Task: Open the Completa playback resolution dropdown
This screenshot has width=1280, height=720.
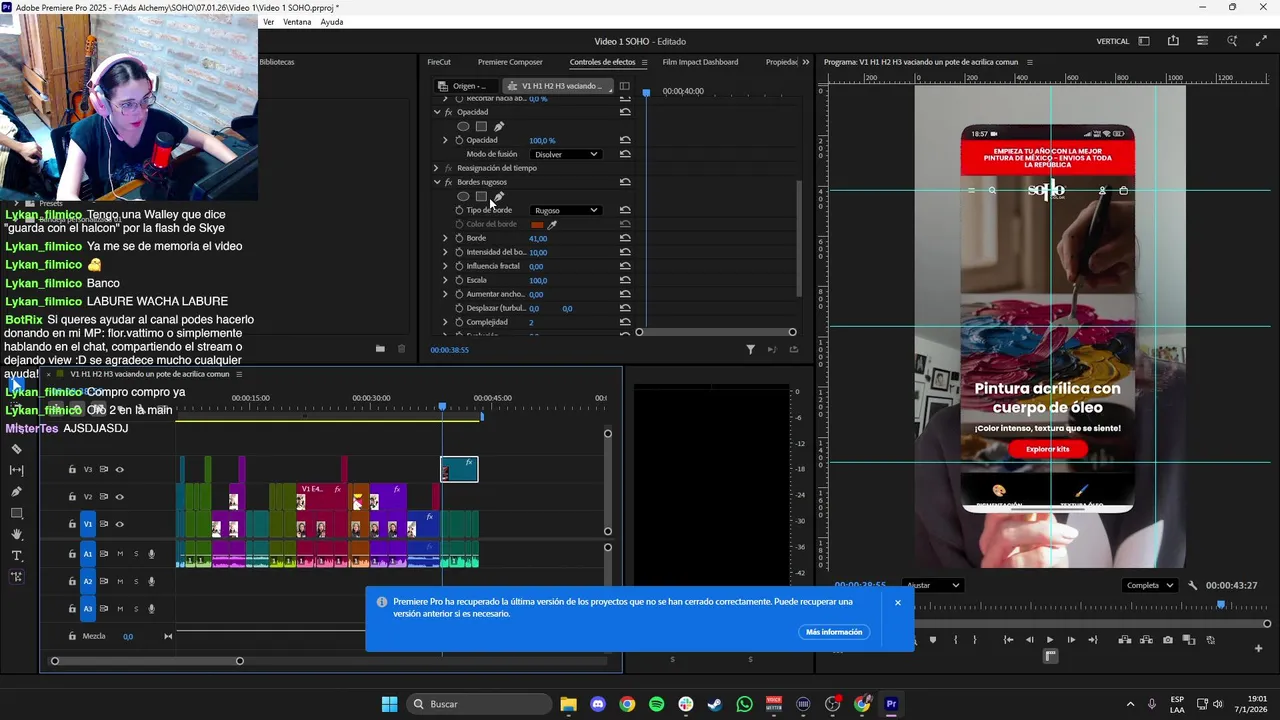Action: click(x=1148, y=585)
